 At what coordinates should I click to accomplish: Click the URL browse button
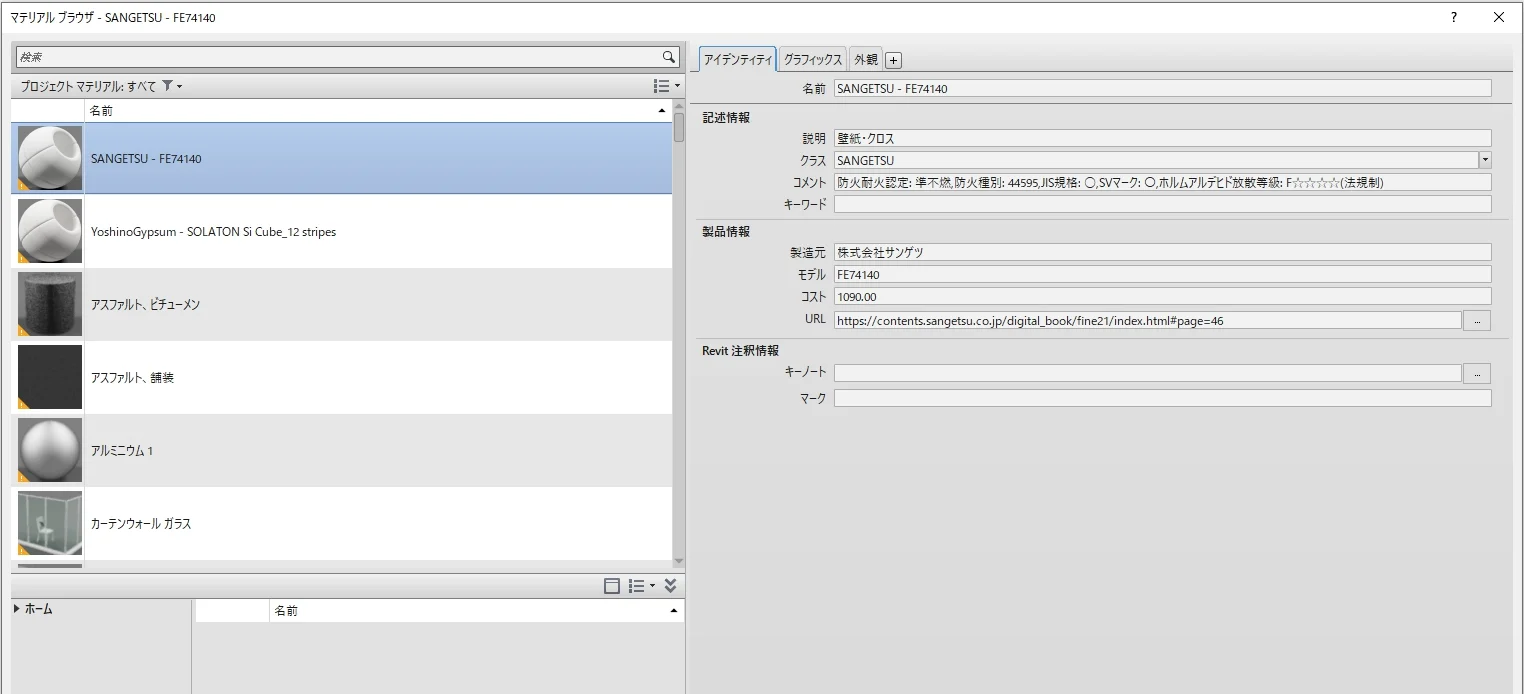click(1477, 320)
